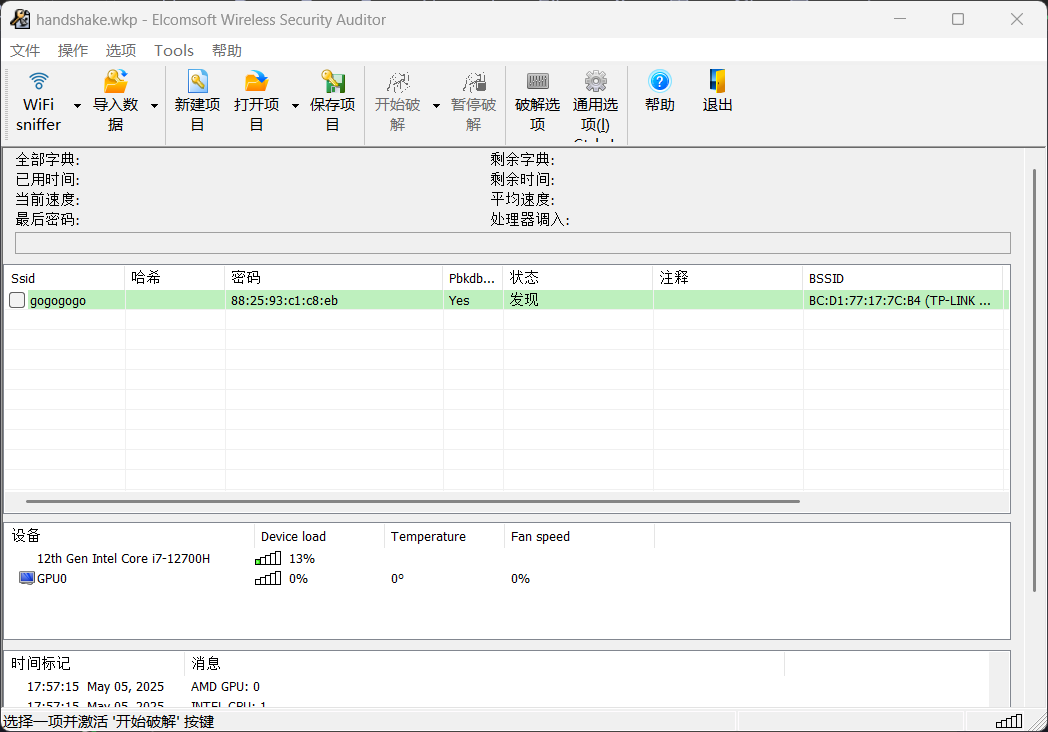Click the app icon in title bar
The width and height of the screenshot is (1048, 732).
20,19
